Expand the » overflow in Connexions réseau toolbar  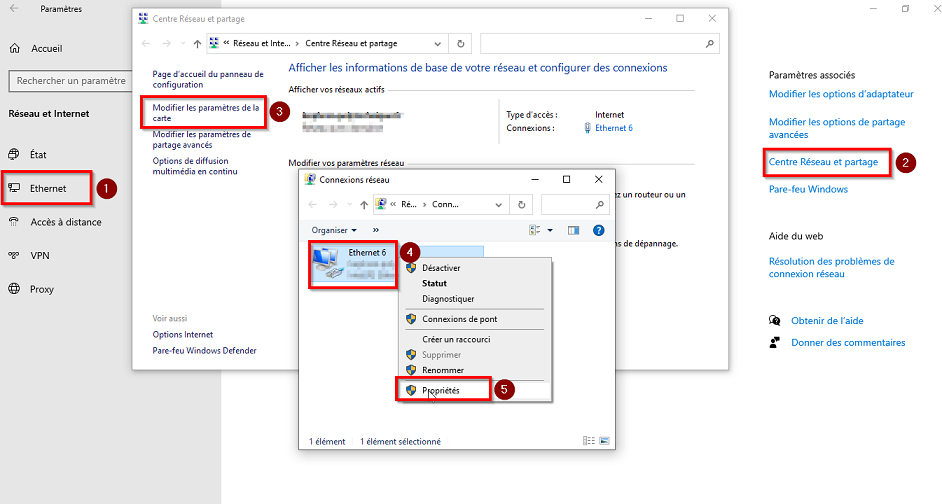click(375, 230)
